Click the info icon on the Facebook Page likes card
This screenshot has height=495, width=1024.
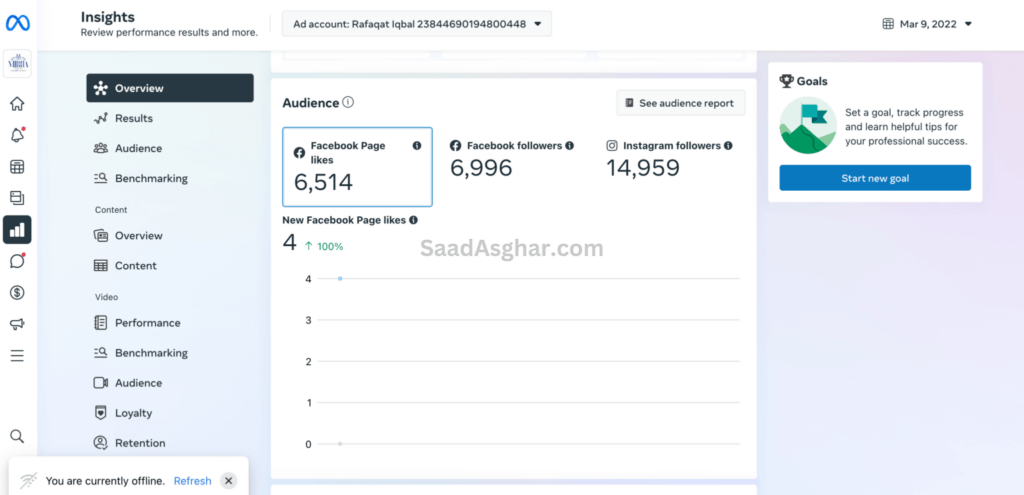click(417, 146)
